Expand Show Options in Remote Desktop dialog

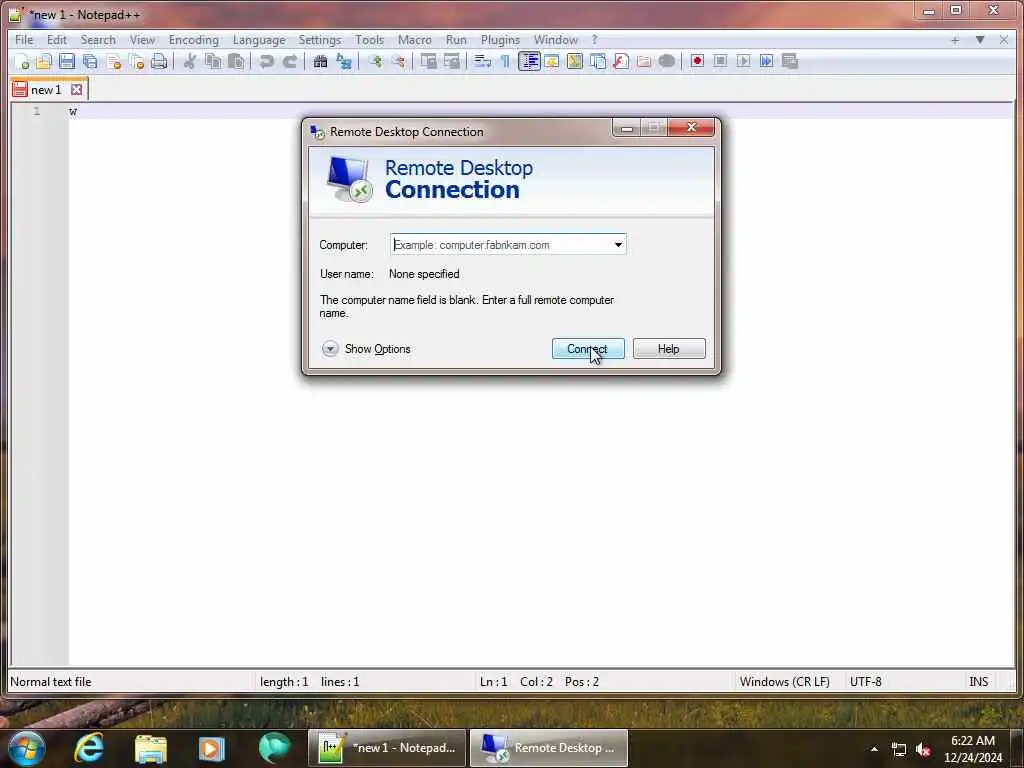[366, 349]
